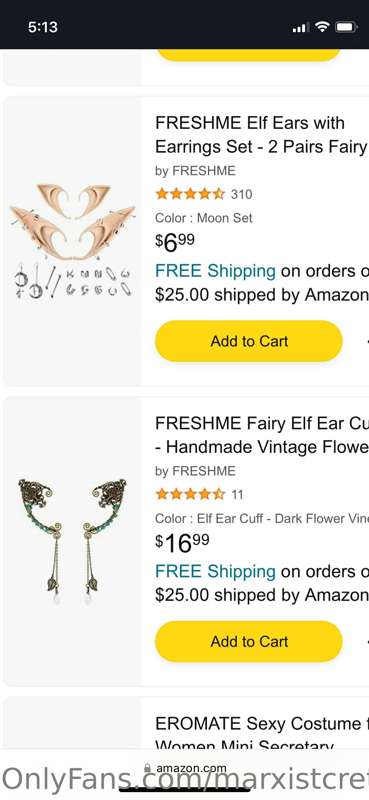Viewport: 369px width, 800px height.
Task: Tap FREE Shipping link under $6.99 price
Action: 215,271
